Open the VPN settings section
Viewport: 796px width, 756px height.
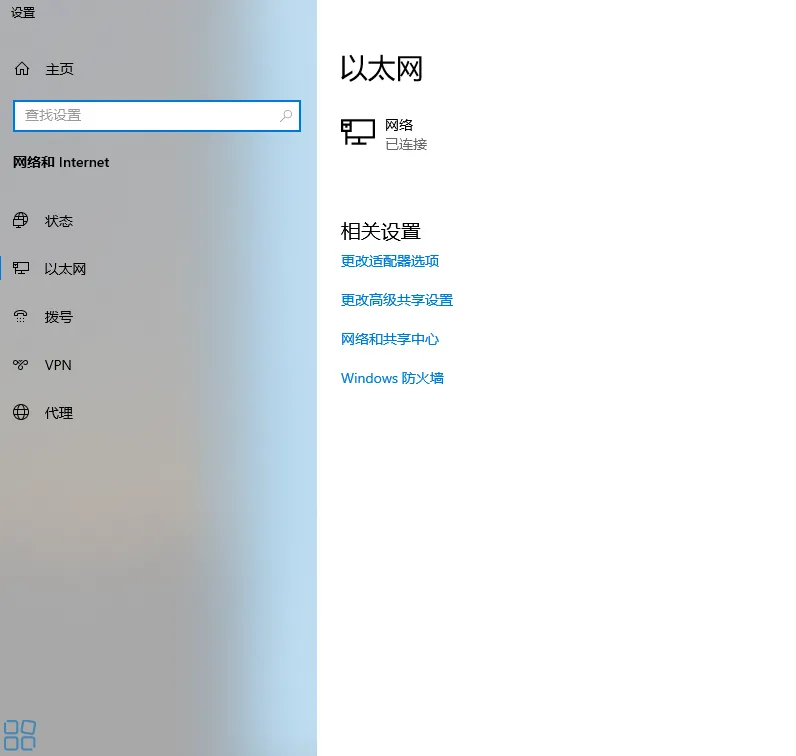click(58, 365)
